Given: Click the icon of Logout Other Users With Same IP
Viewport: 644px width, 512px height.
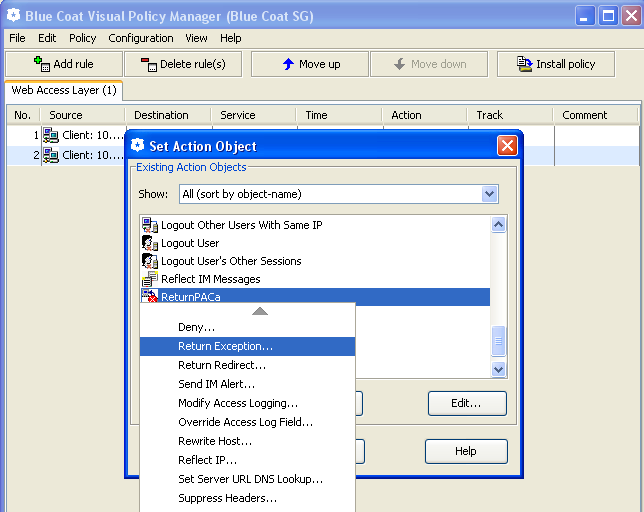Looking at the screenshot, I should tap(150, 225).
